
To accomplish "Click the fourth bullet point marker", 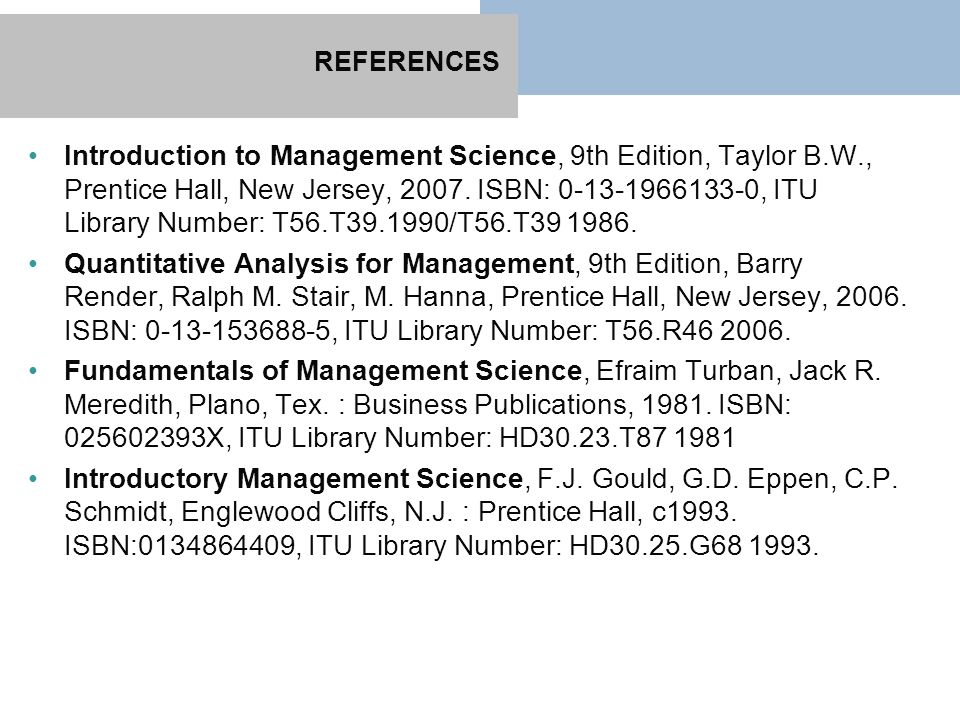I will [x=33, y=478].
